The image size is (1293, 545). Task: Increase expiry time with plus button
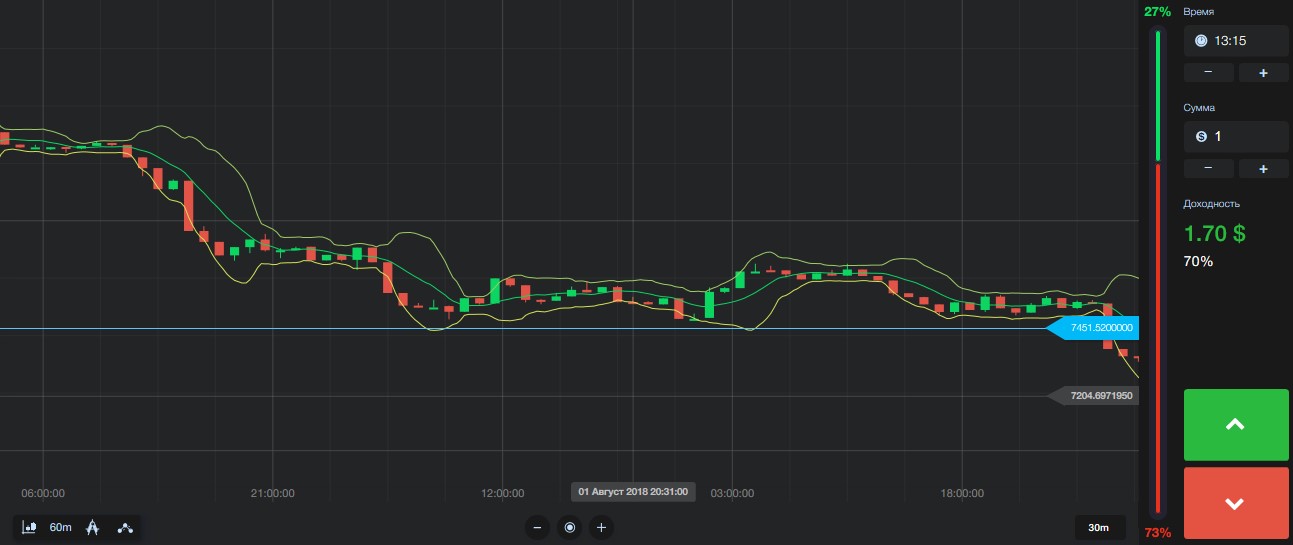(1263, 73)
